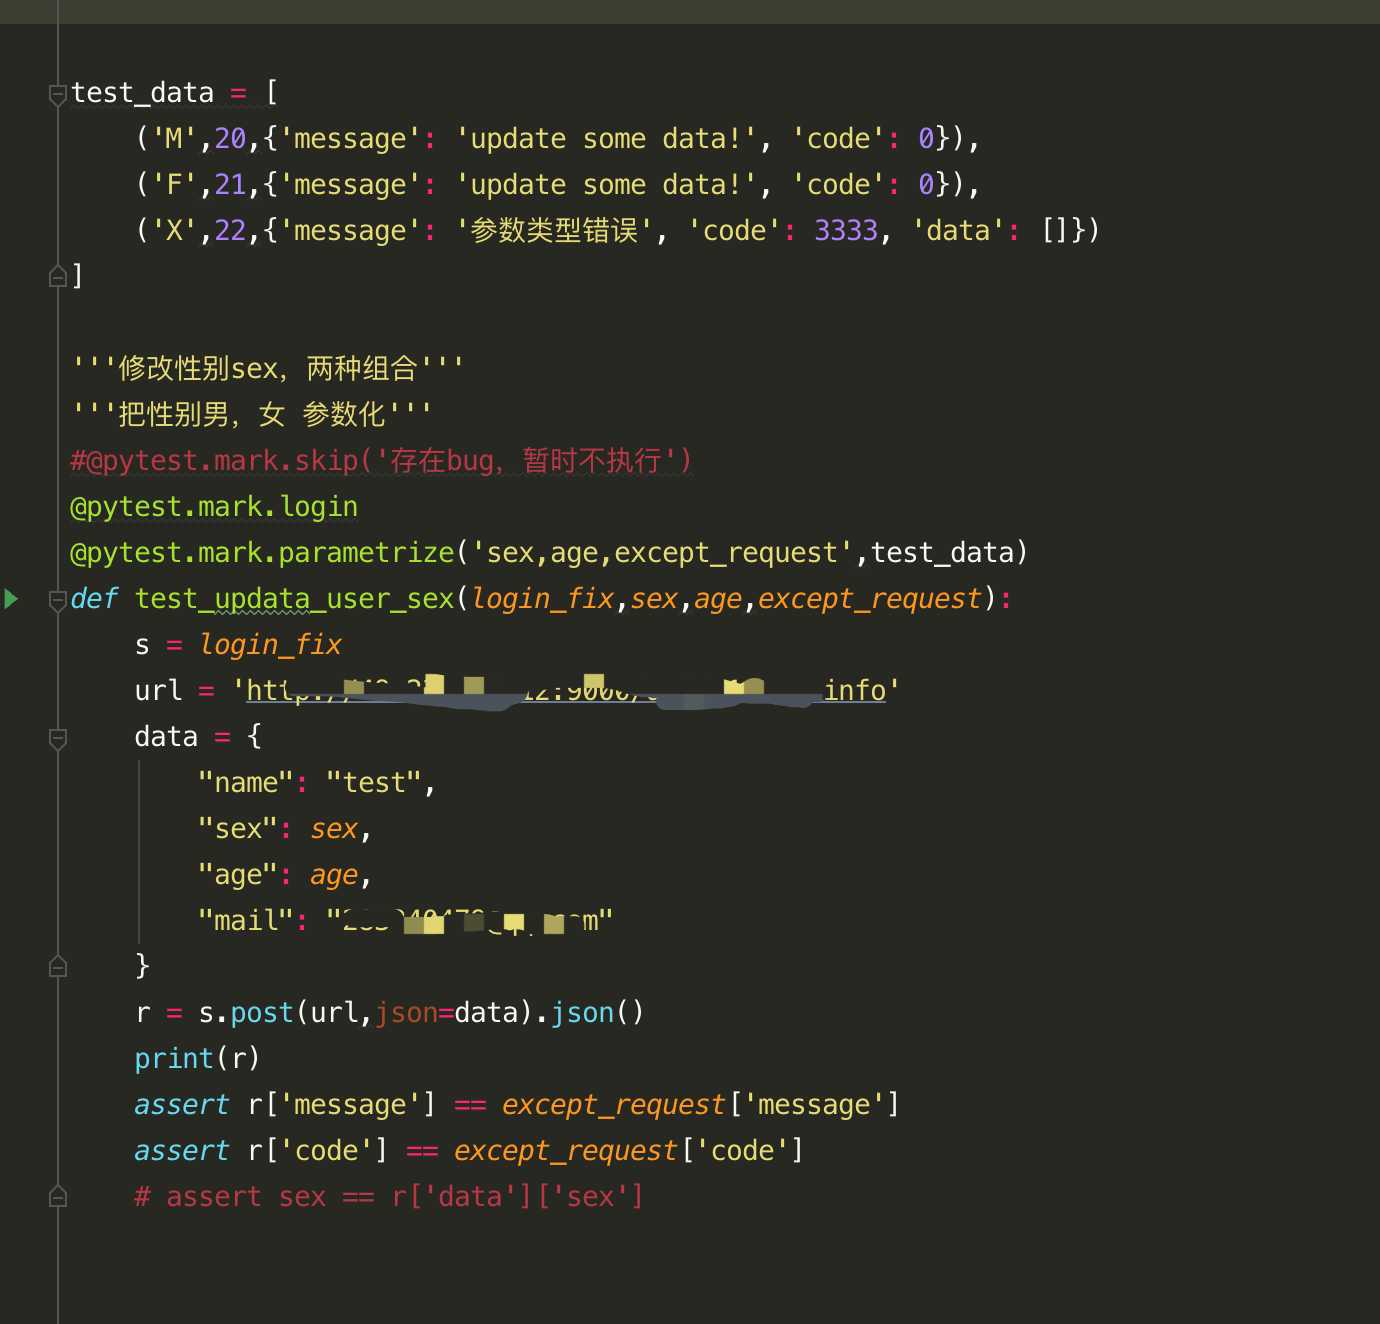Click the data variable in 'data = {' line
The height and width of the screenshot is (1324, 1380).
coord(166,737)
